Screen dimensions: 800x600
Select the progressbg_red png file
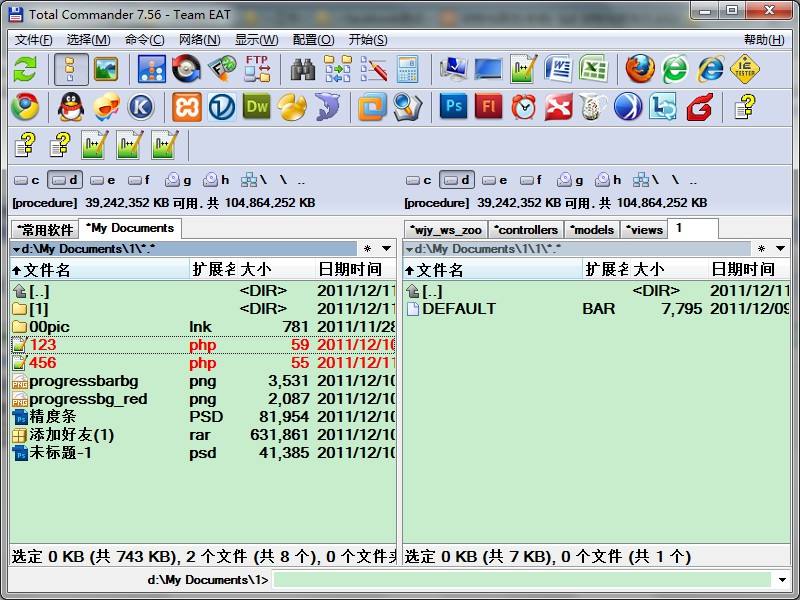click(x=203, y=399)
